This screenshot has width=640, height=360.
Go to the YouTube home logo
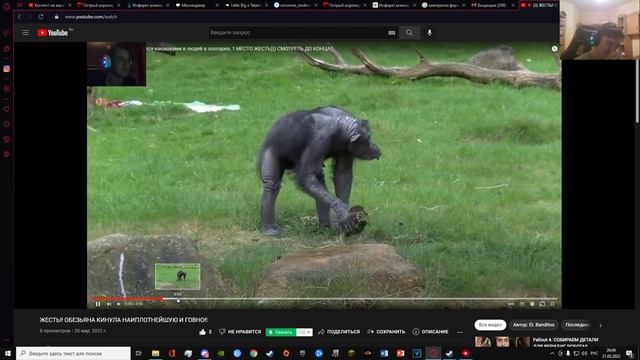click(x=53, y=33)
